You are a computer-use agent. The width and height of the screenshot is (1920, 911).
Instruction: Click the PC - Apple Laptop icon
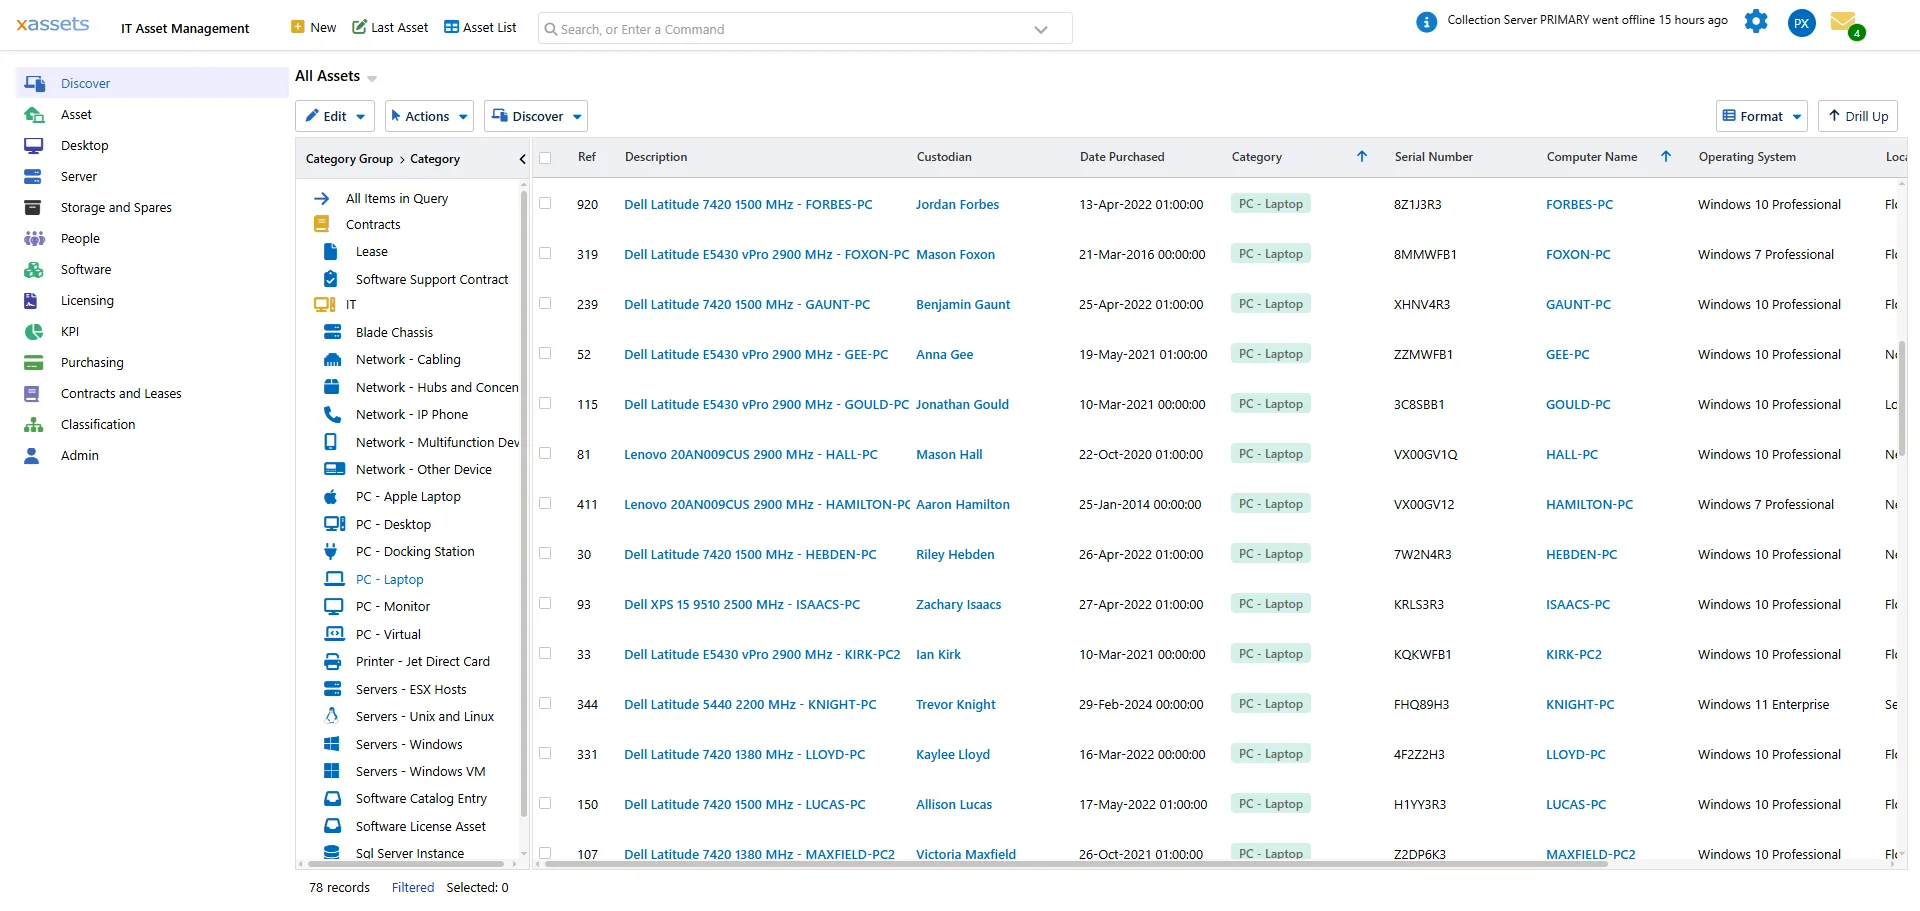[x=331, y=496]
